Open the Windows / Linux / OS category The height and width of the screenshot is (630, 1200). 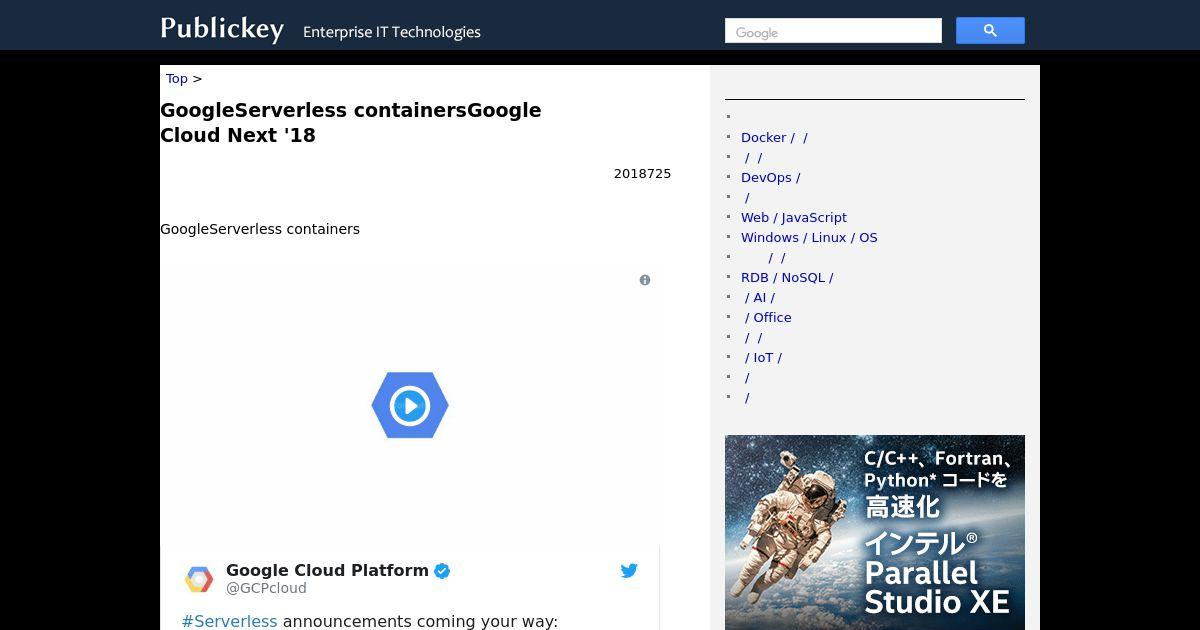[x=809, y=237]
